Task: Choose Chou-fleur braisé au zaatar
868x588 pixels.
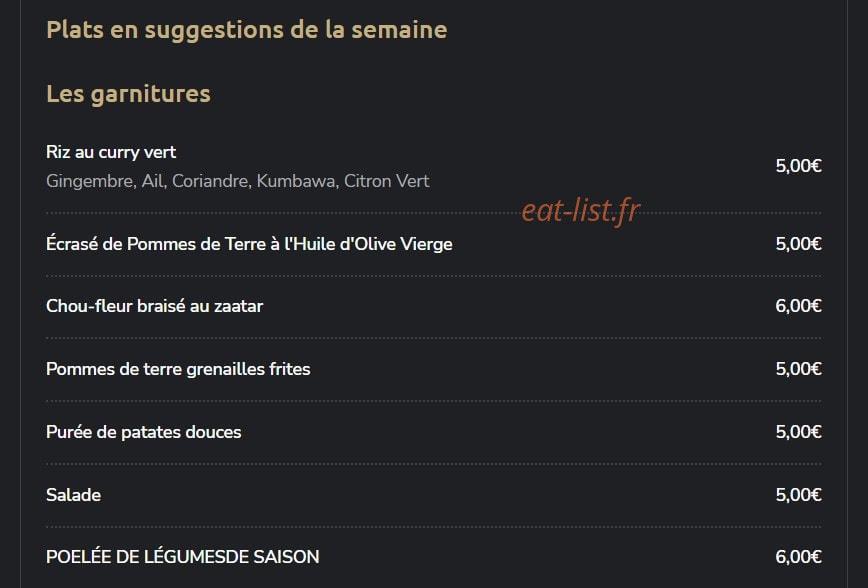Action: tap(154, 306)
